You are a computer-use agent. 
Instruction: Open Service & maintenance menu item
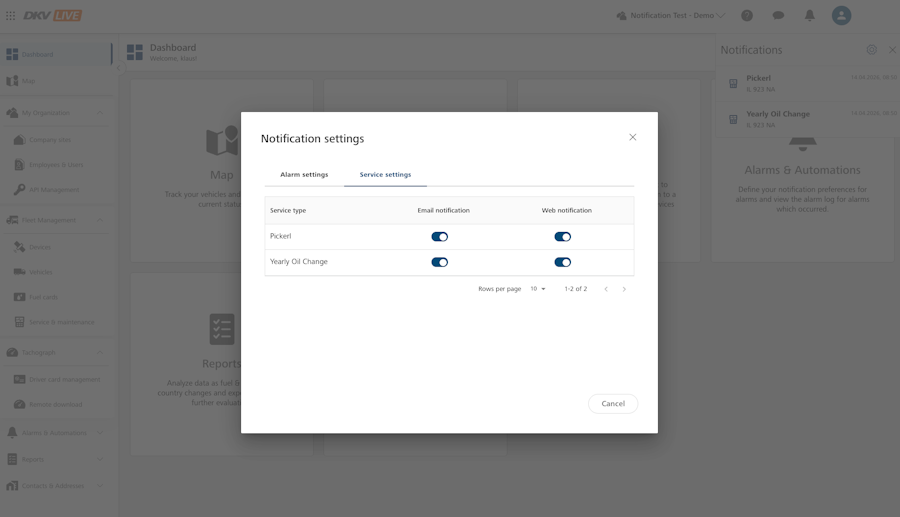click(56, 322)
